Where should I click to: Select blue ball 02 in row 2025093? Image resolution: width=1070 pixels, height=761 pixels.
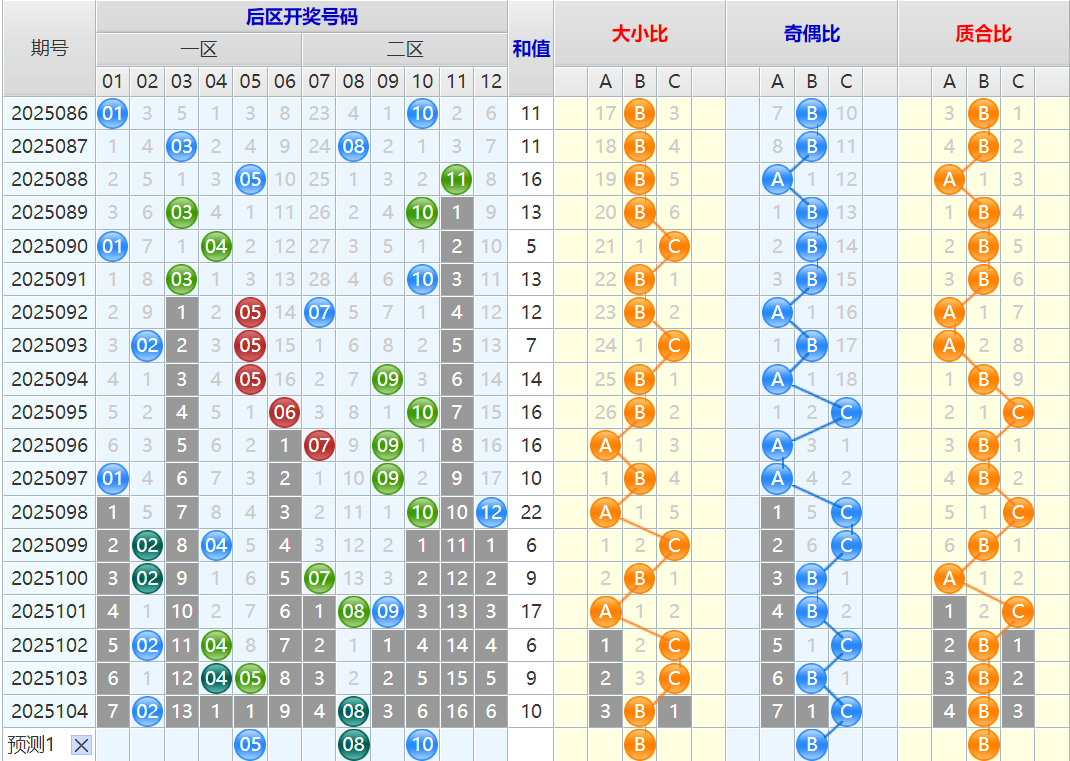coord(147,345)
